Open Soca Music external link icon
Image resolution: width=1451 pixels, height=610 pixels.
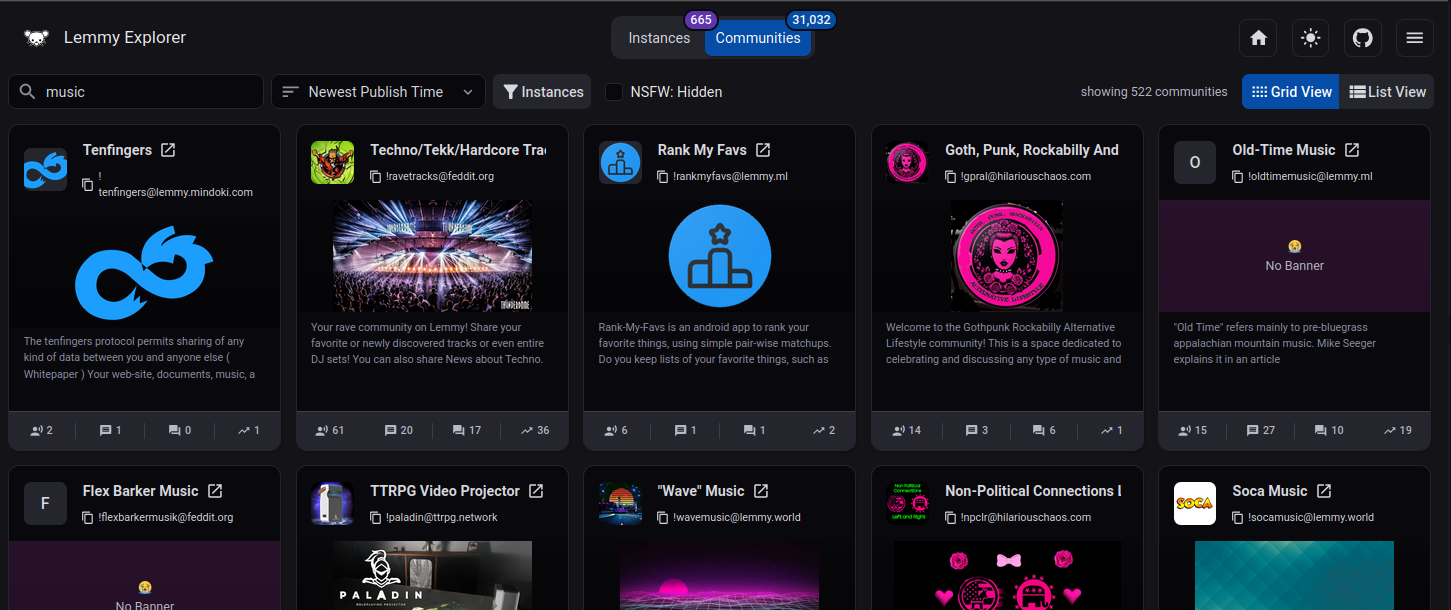(x=1324, y=491)
